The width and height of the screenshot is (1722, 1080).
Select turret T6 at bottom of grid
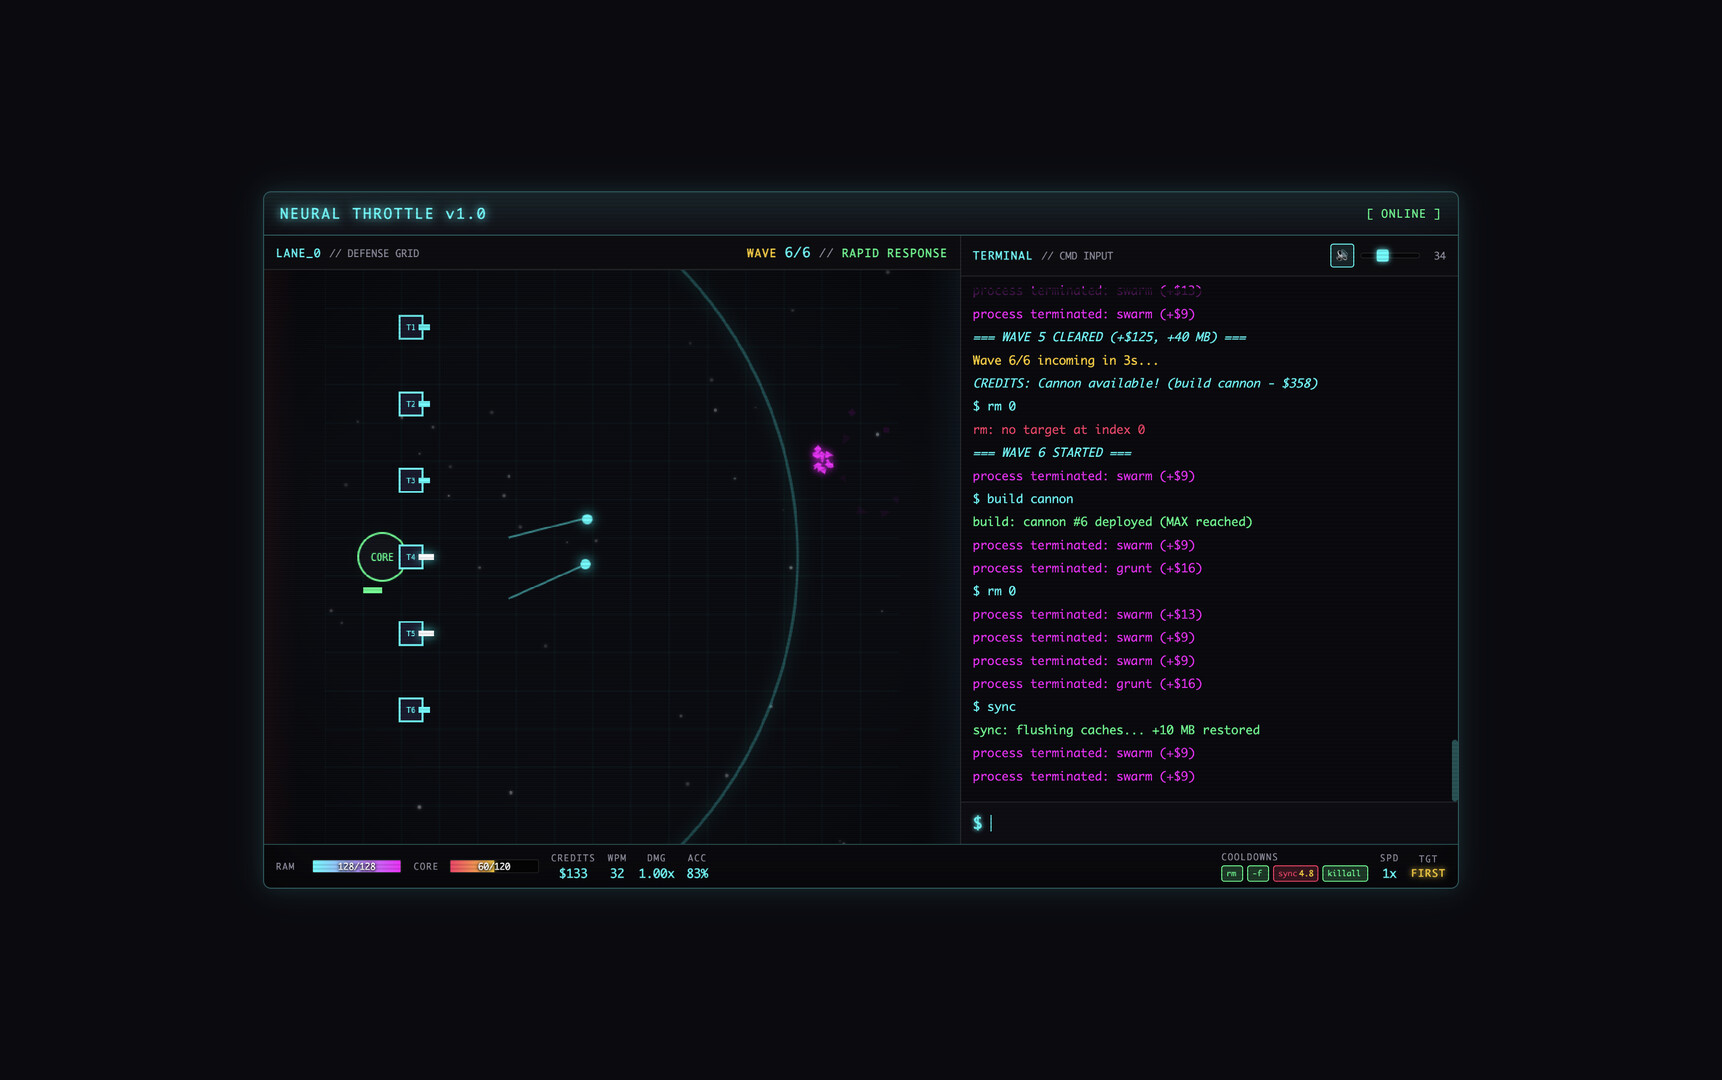pyautogui.click(x=413, y=709)
